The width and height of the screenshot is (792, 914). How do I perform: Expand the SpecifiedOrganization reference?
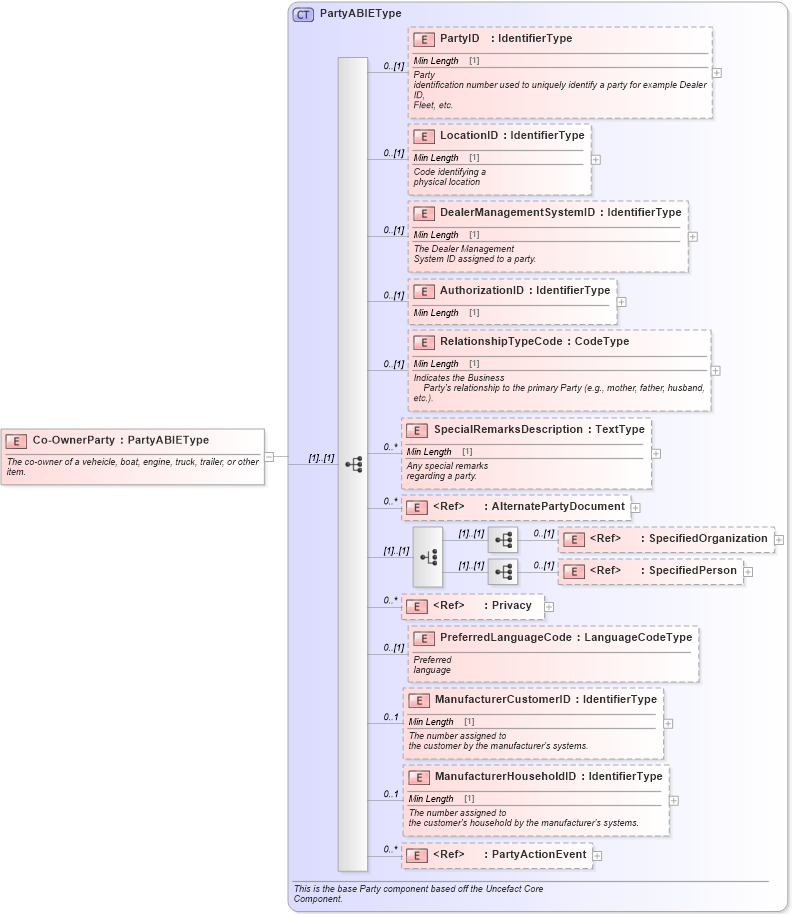click(x=779, y=540)
